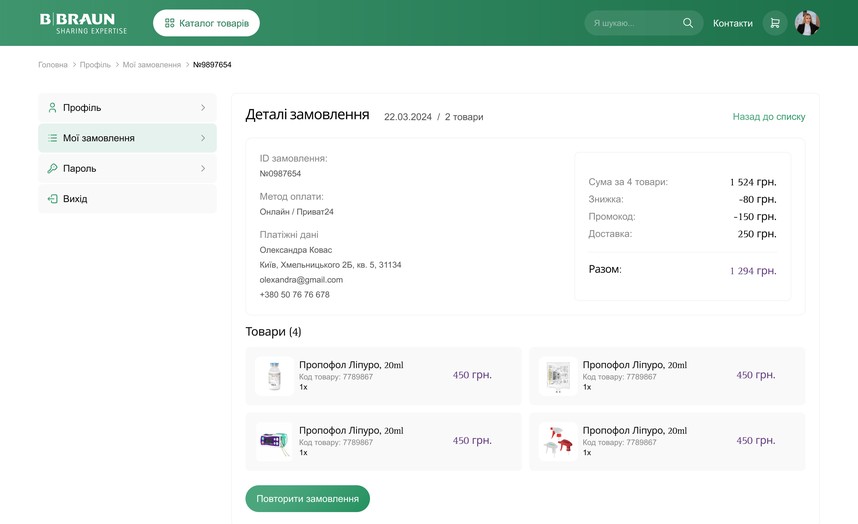This screenshot has width=858, height=524.
Task: Open Профіль sidebar item
Action: 127,108
